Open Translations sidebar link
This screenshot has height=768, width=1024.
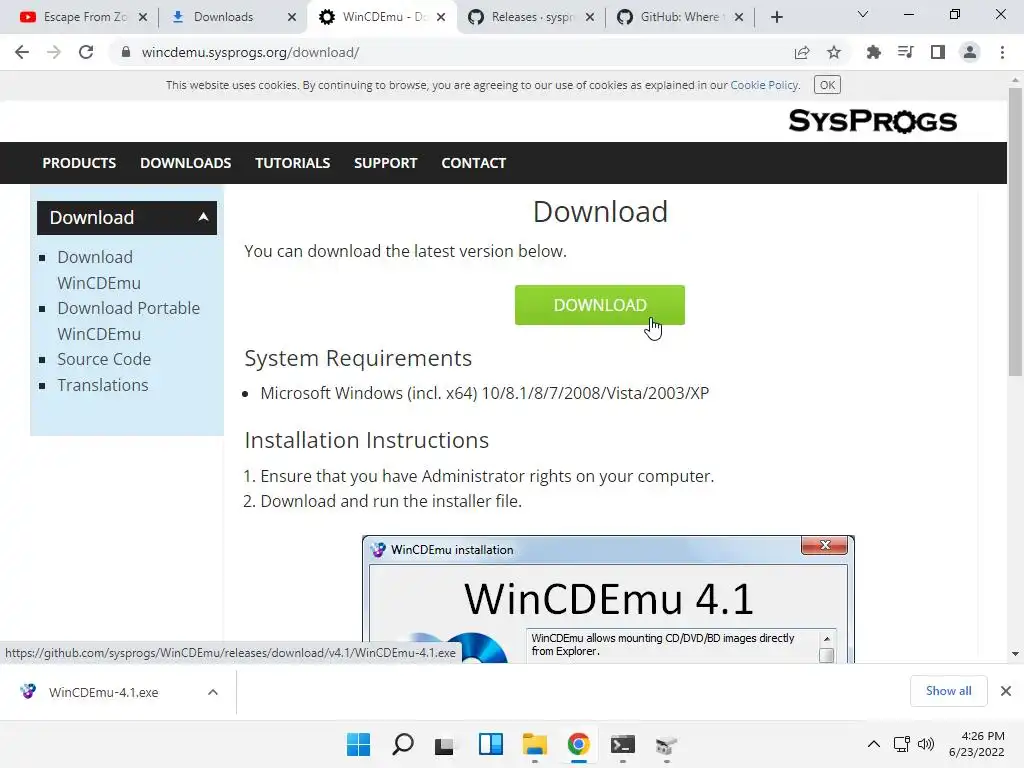coord(103,385)
